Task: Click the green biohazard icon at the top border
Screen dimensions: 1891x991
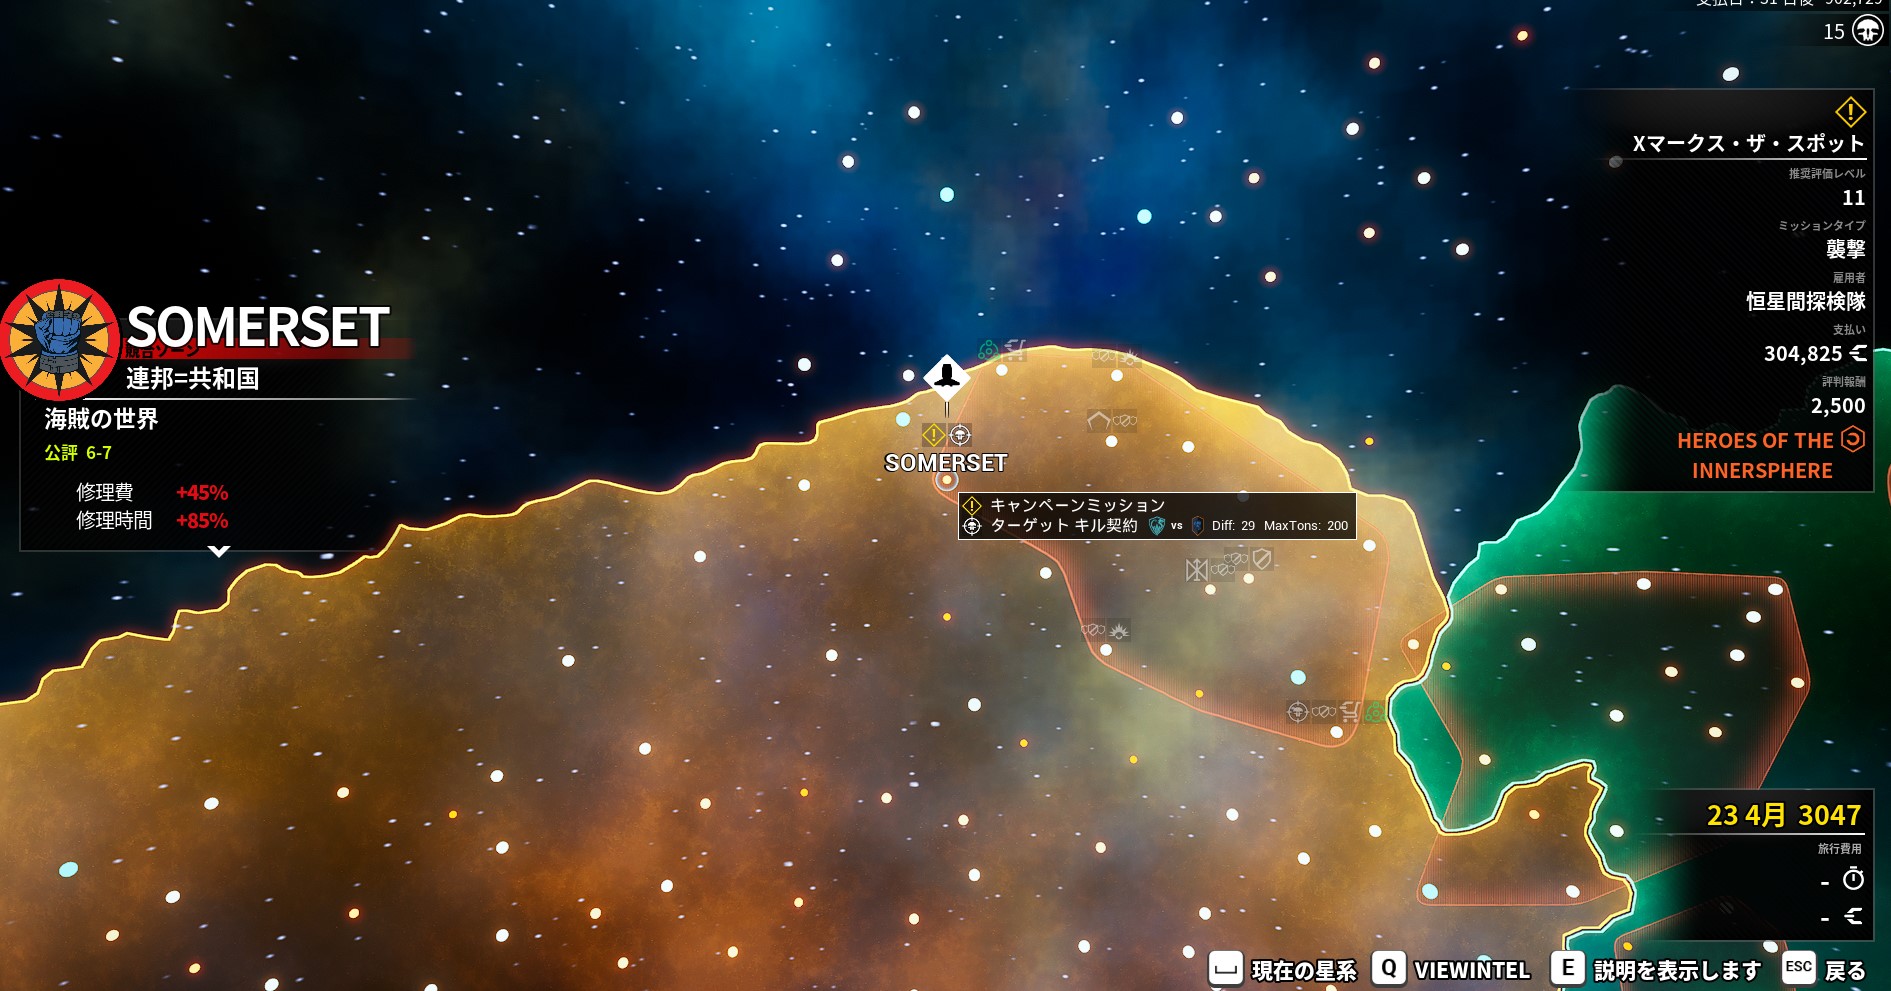Action: pyautogui.click(x=988, y=350)
